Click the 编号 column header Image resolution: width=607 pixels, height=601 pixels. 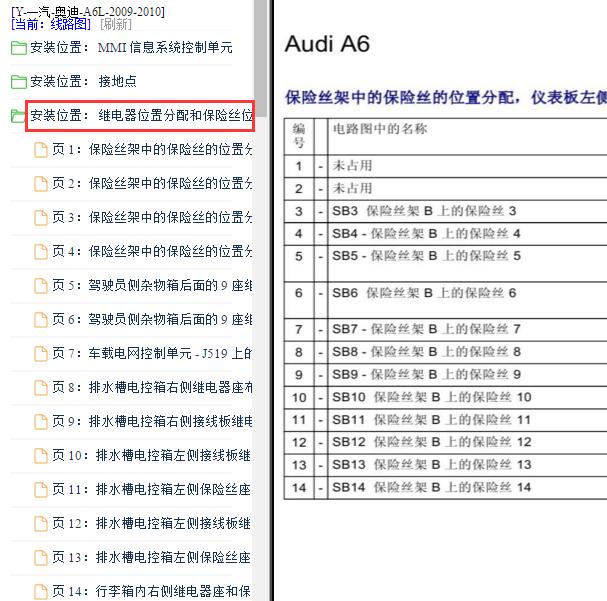click(x=298, y=136)
